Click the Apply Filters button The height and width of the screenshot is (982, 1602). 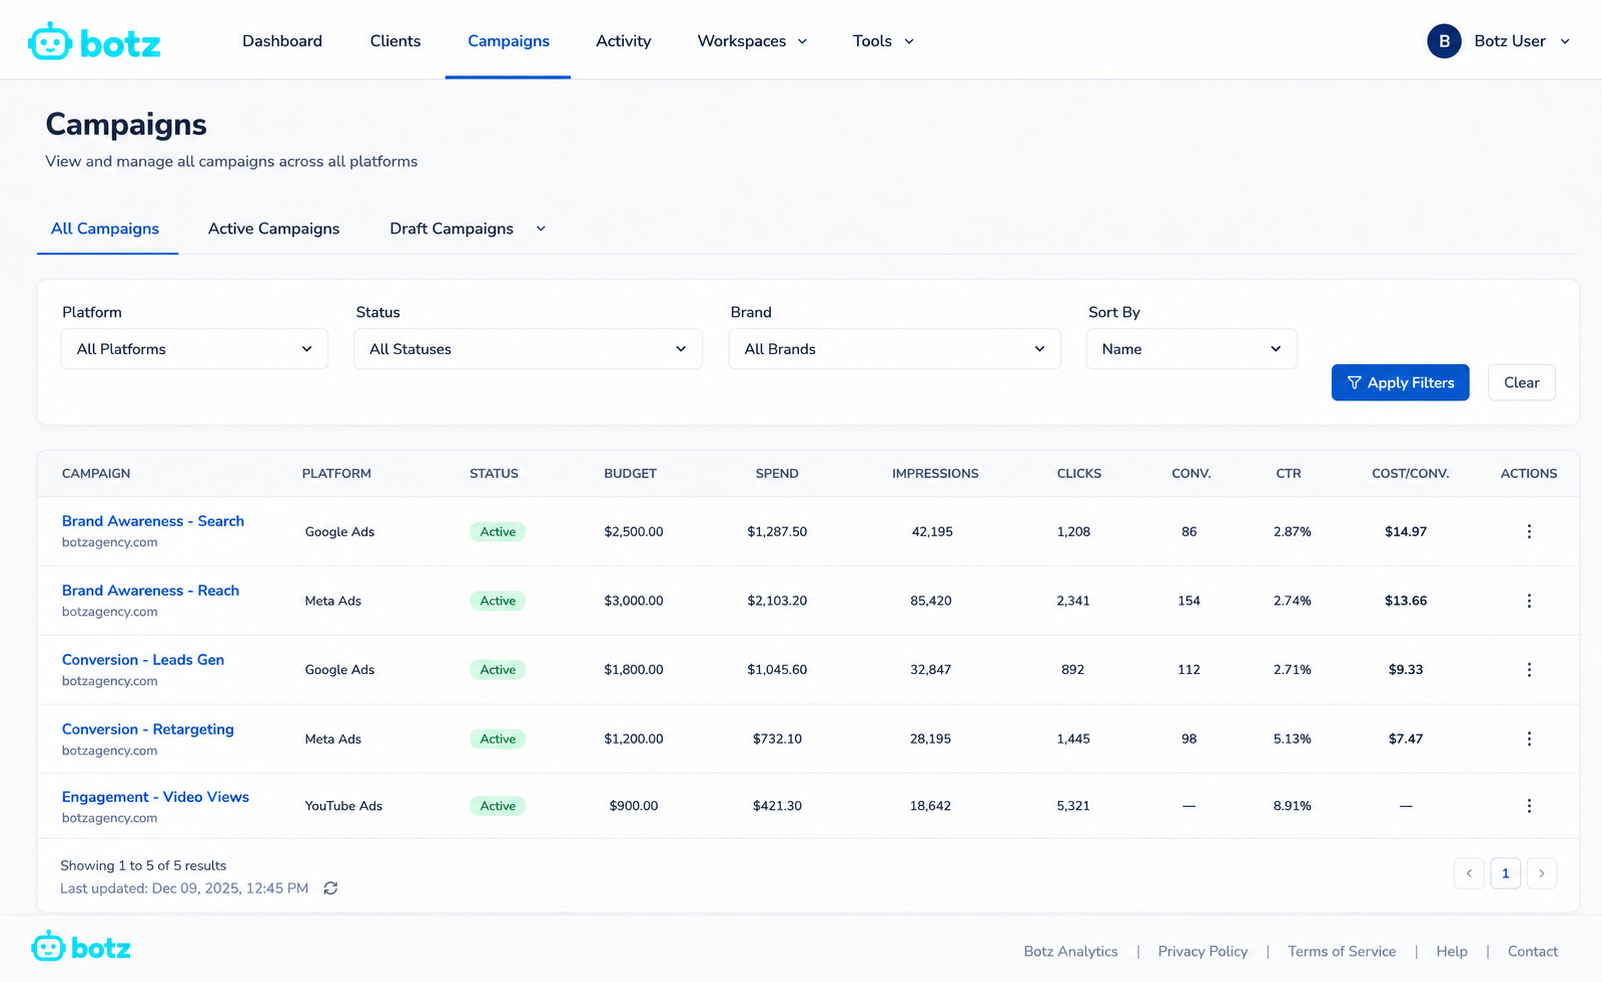[x=1400, y=383]
